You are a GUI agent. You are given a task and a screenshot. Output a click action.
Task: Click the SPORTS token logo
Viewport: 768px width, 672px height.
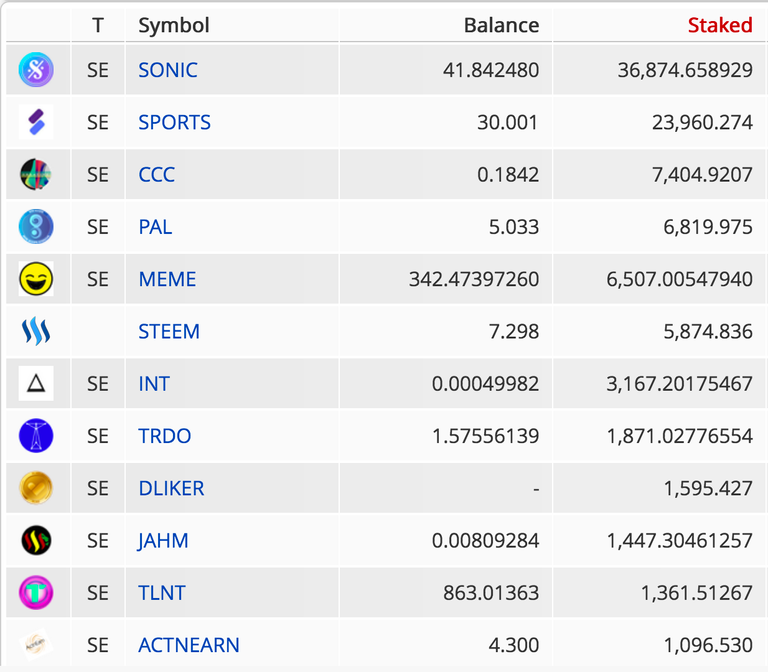pyautogui.click(x=36, y=122)
